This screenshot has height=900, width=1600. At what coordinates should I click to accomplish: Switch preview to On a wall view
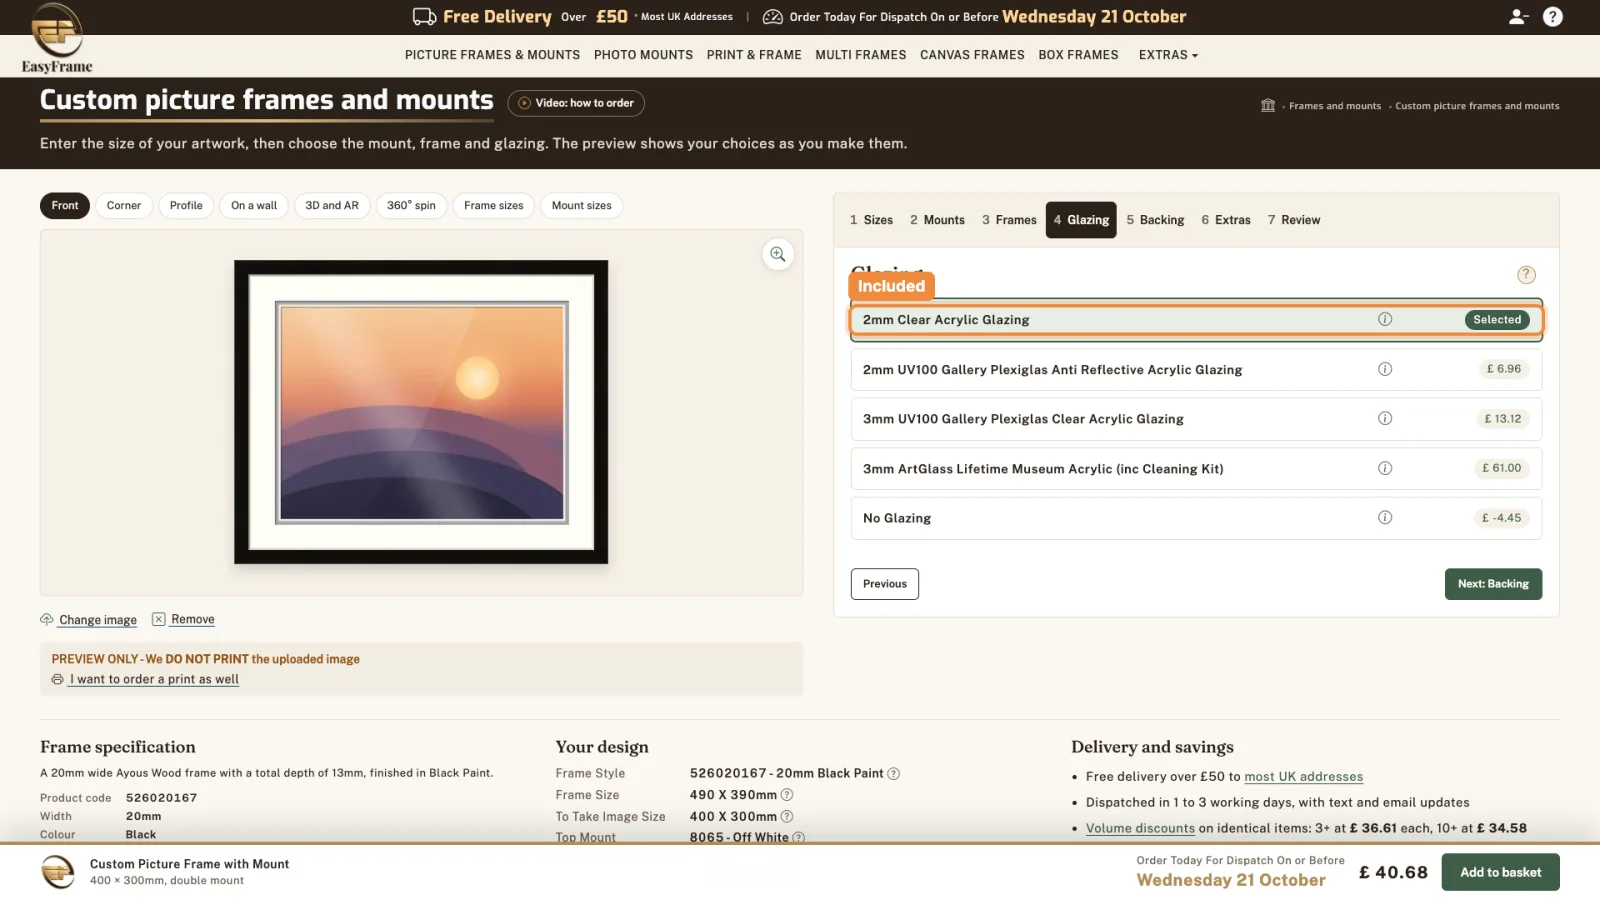click(x=254, y=205)
